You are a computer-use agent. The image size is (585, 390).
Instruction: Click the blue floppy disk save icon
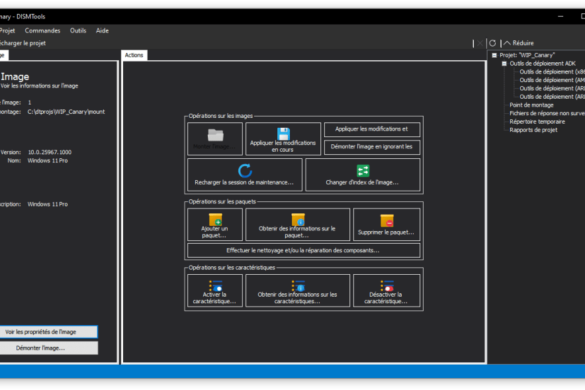pyautogui.click(x=283, y=134)
